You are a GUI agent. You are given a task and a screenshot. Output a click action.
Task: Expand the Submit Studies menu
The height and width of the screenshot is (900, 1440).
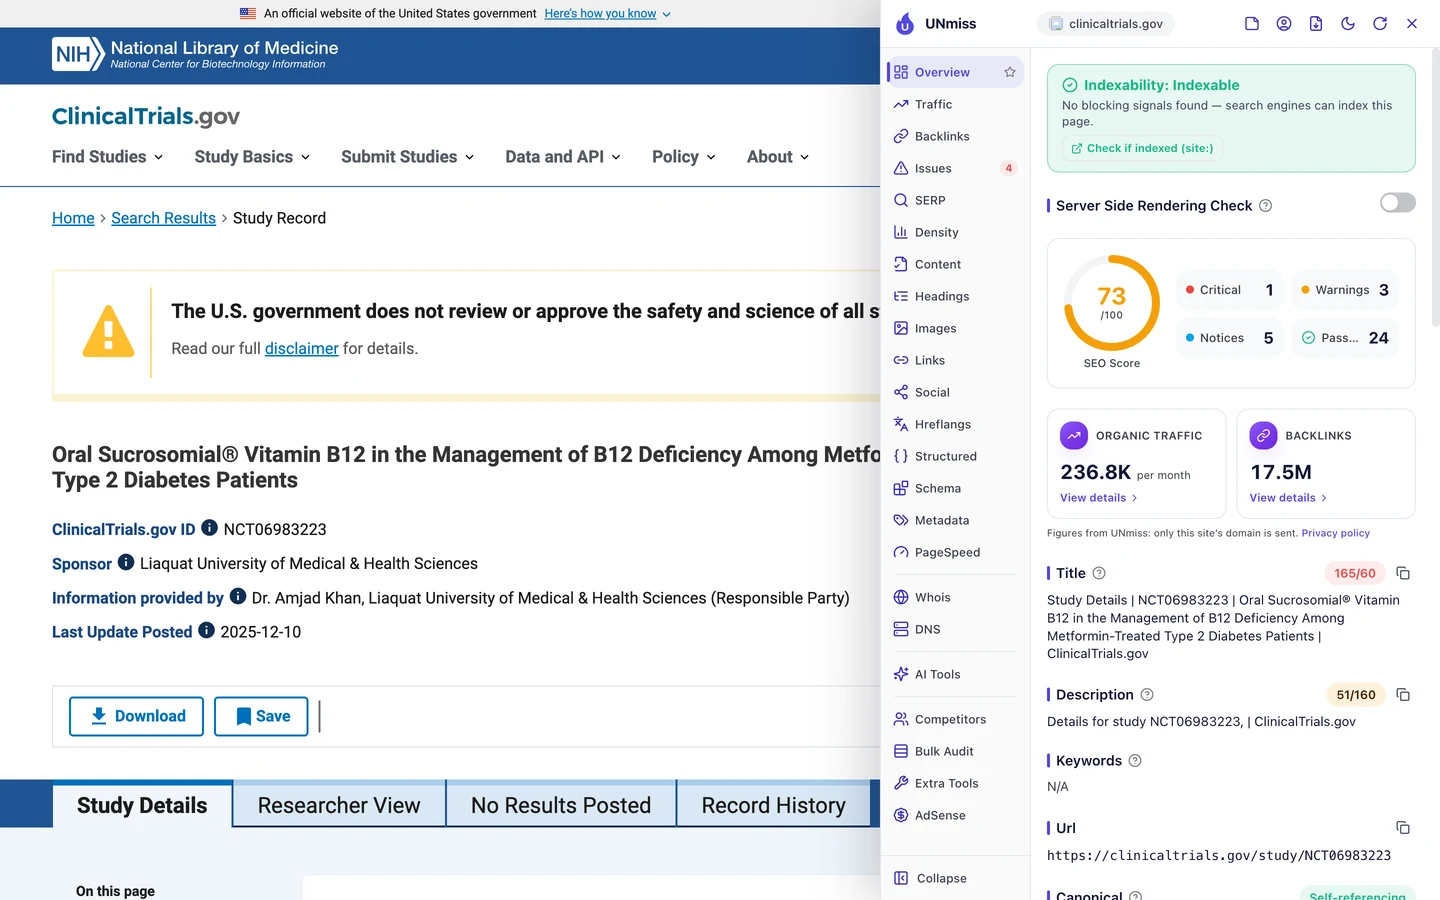pyautogui.click(x=408, y=157)
